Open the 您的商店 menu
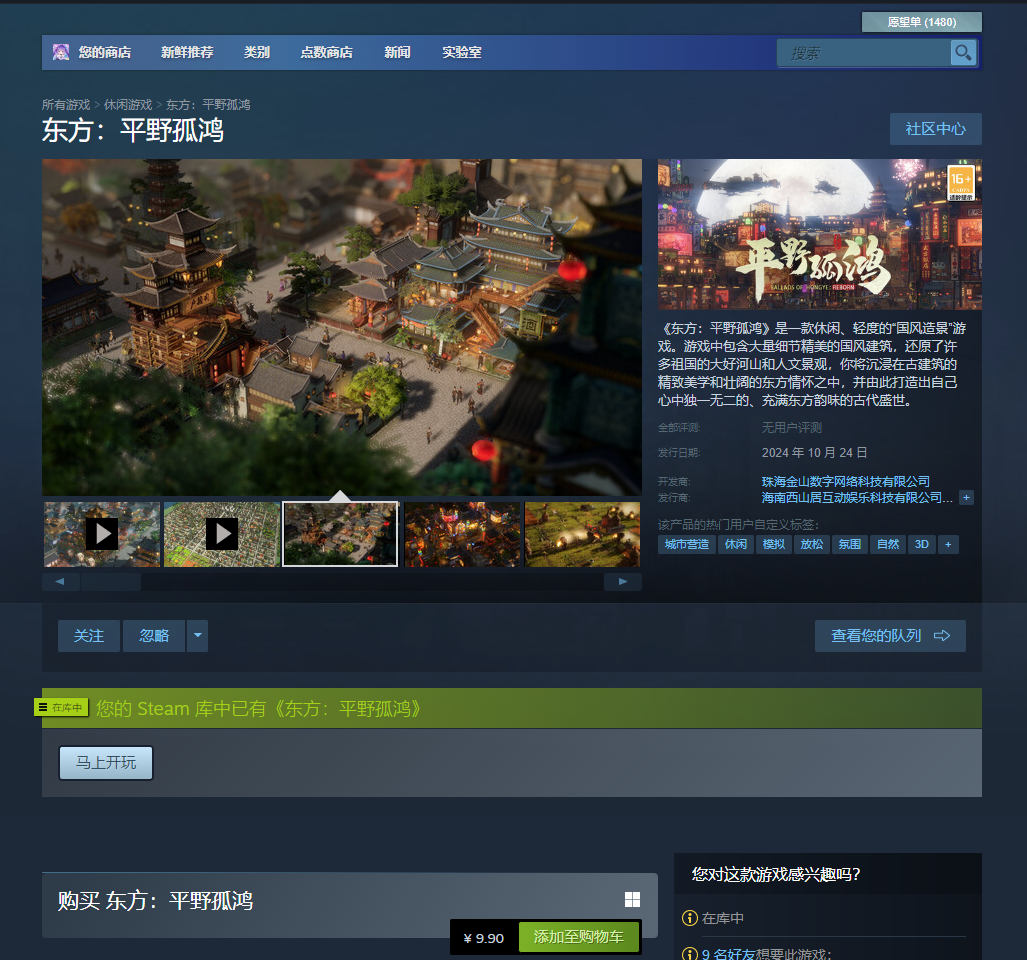Image resolution: width=1027 pixels, height=960 pixels. (105, 52)
